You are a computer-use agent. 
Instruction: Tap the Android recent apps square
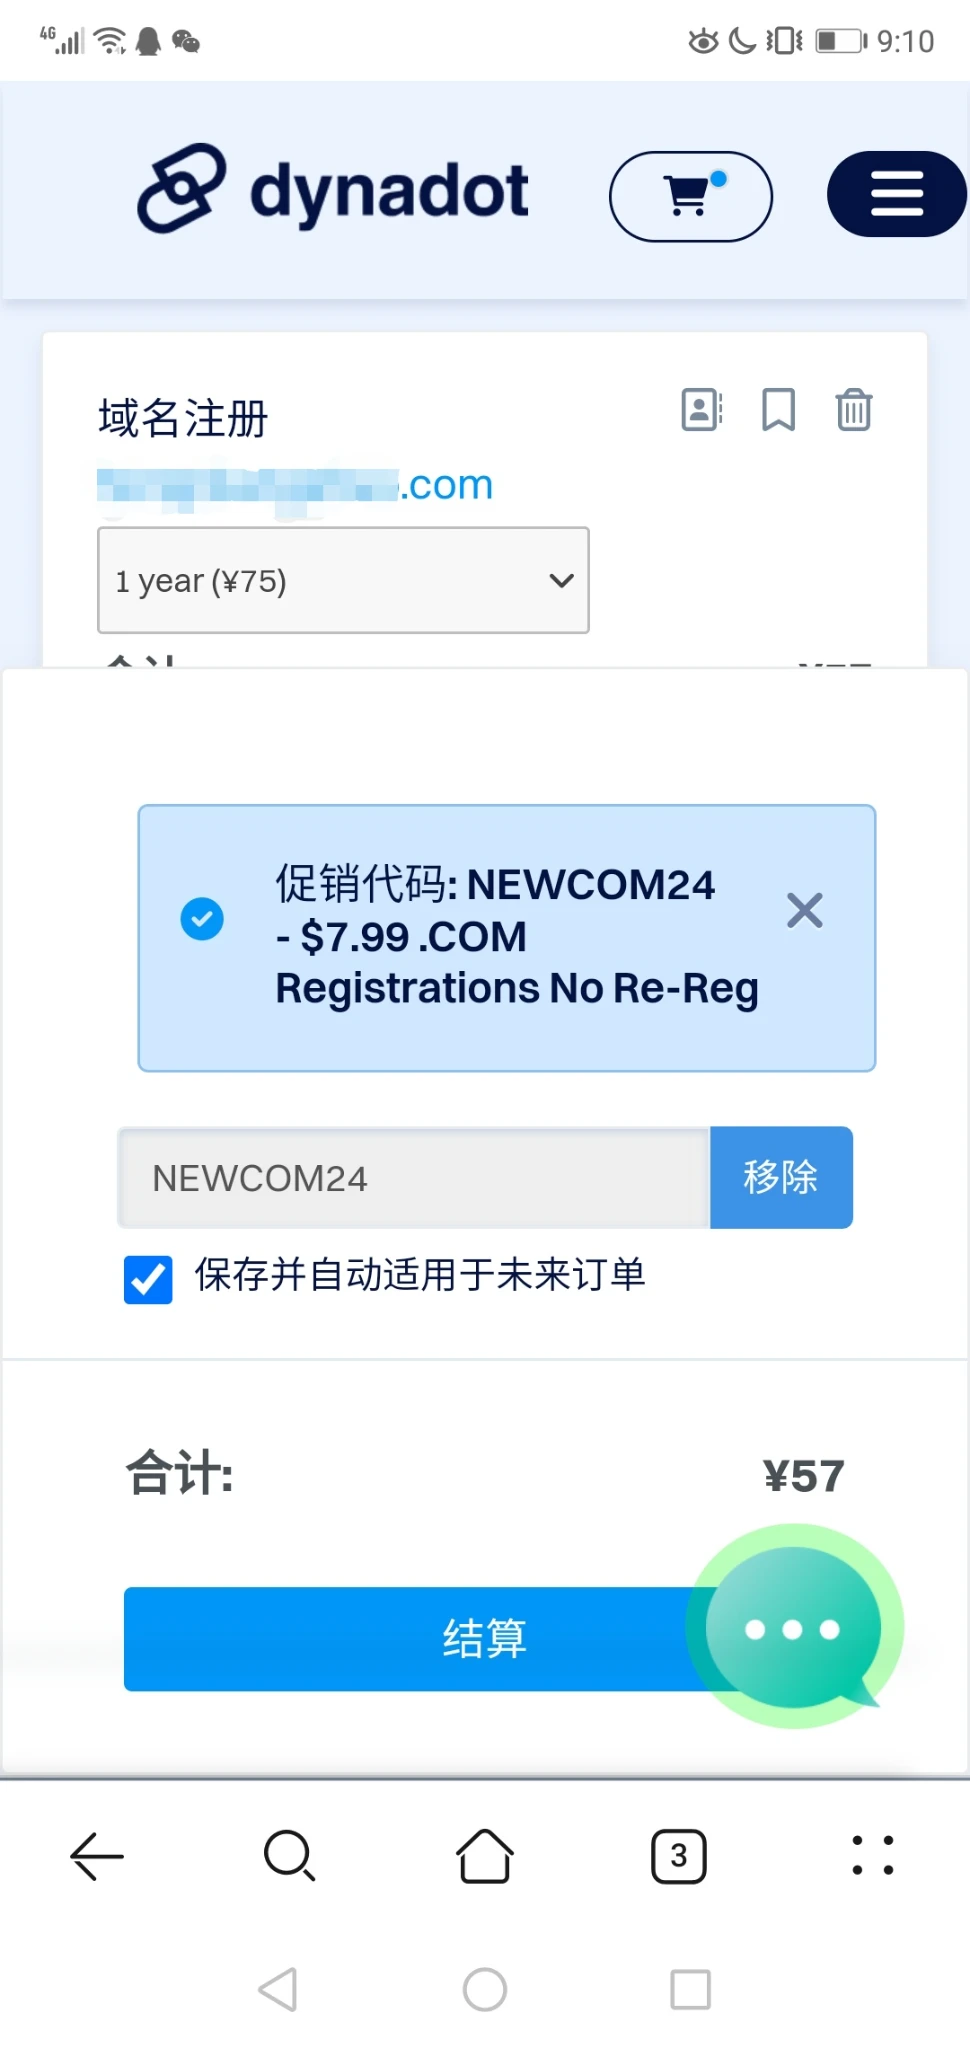[x=690, y=1989]
